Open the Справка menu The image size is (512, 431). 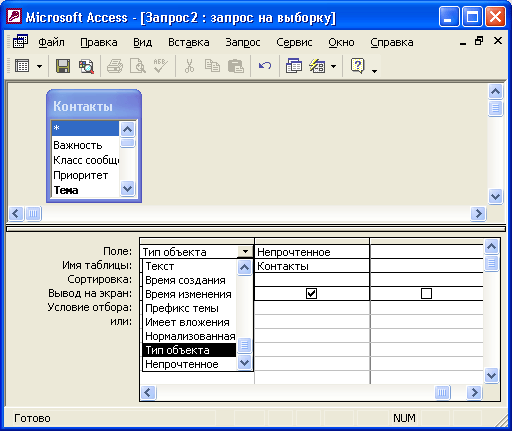[x=392, y=42]
